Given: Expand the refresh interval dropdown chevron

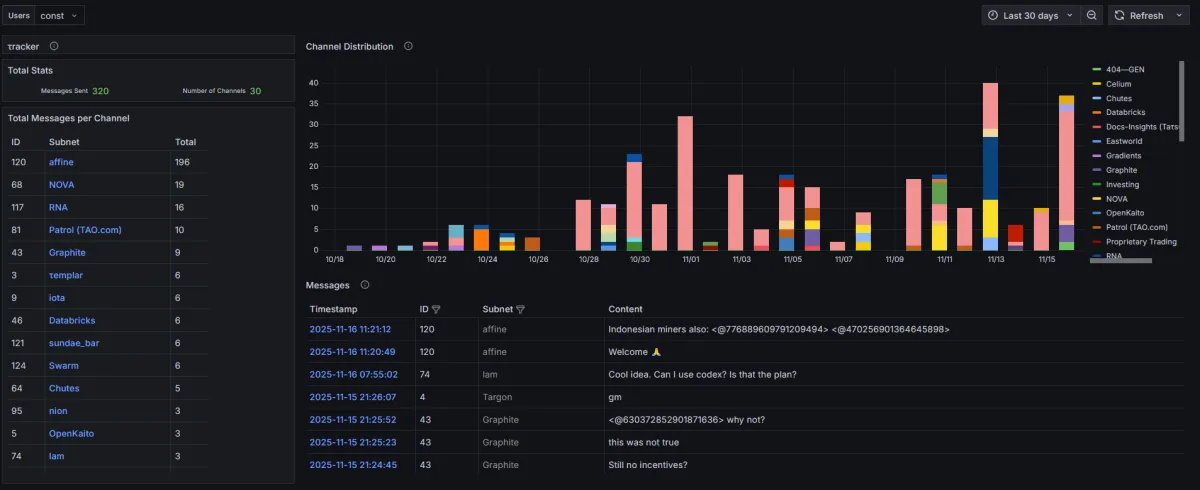Looking at the screenshot, I should 1177,15.
